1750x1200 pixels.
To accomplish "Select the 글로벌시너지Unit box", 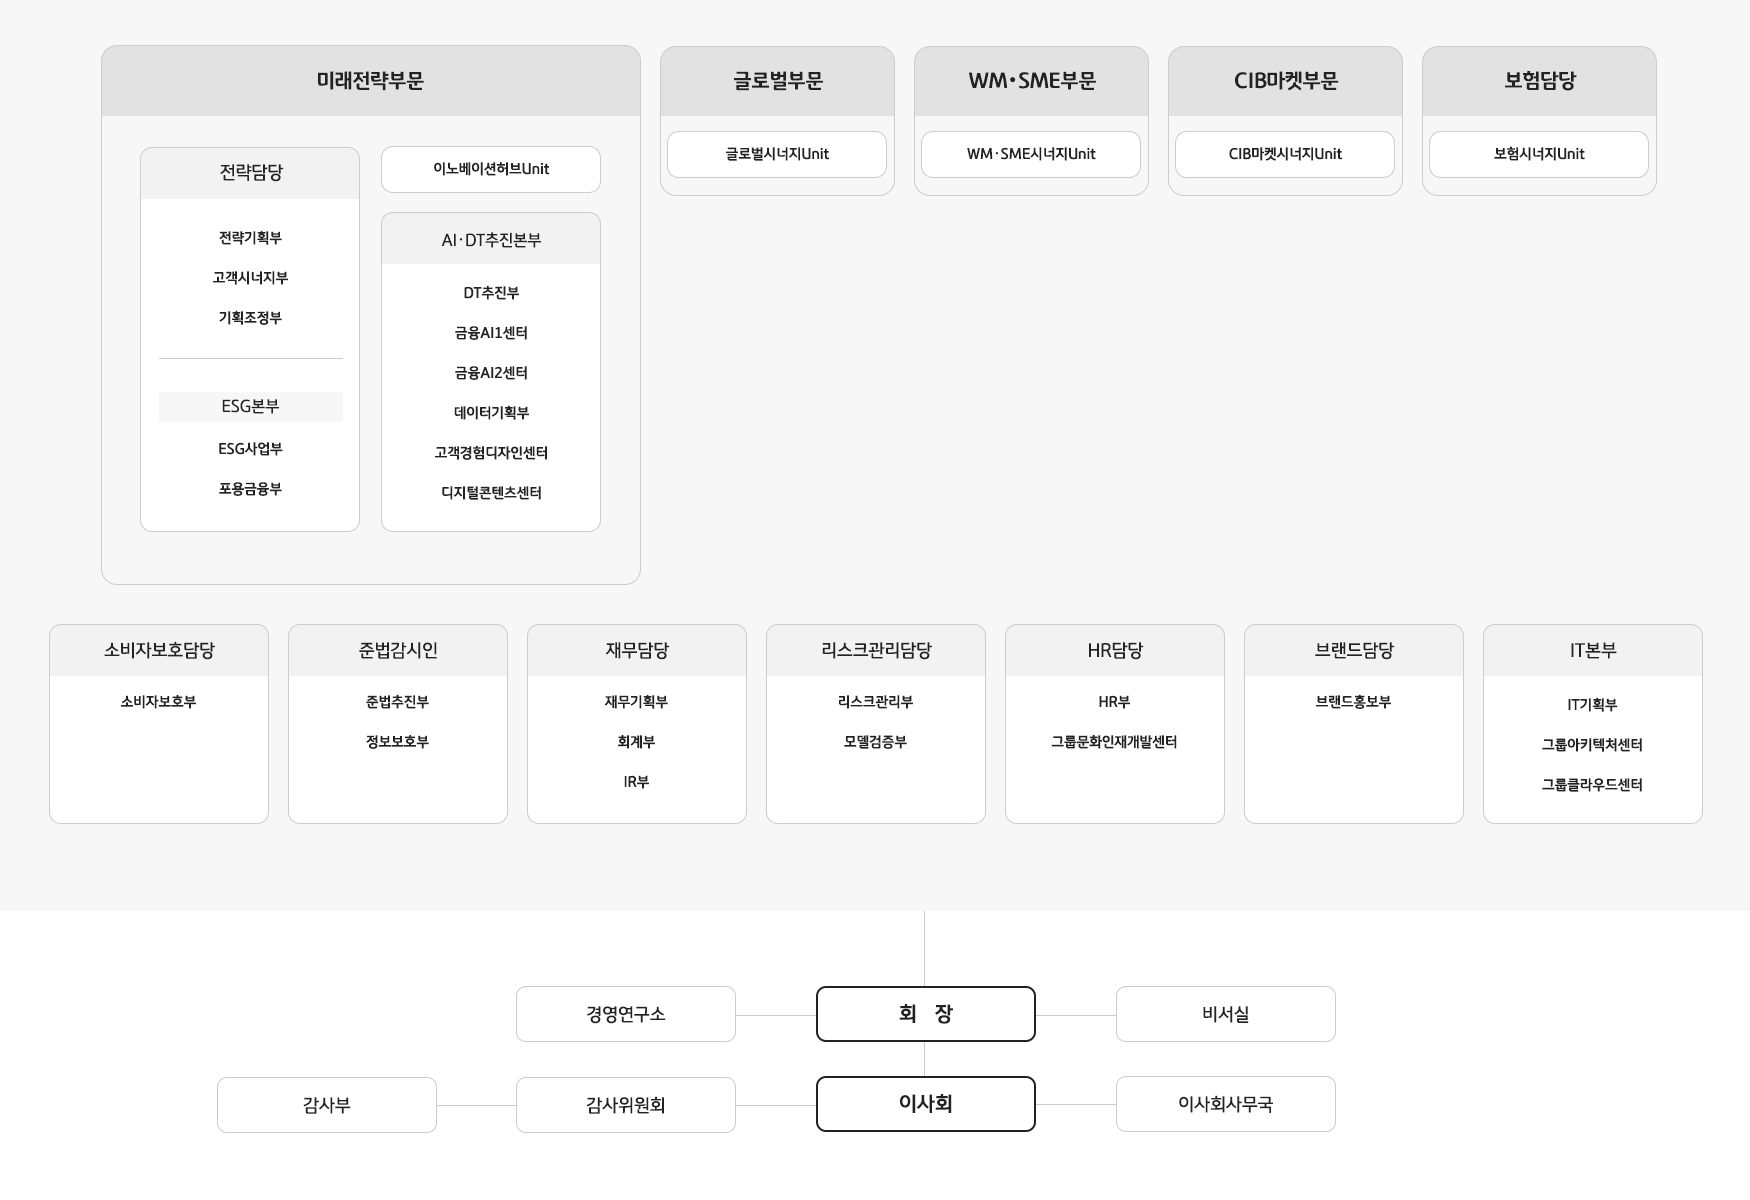I will (x=776, y=154).
